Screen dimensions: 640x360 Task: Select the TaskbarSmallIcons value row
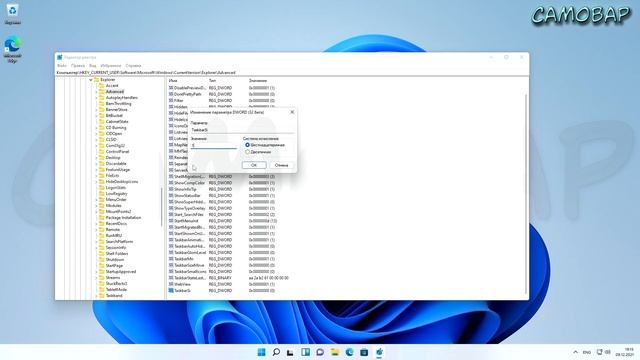pos(222,271)
